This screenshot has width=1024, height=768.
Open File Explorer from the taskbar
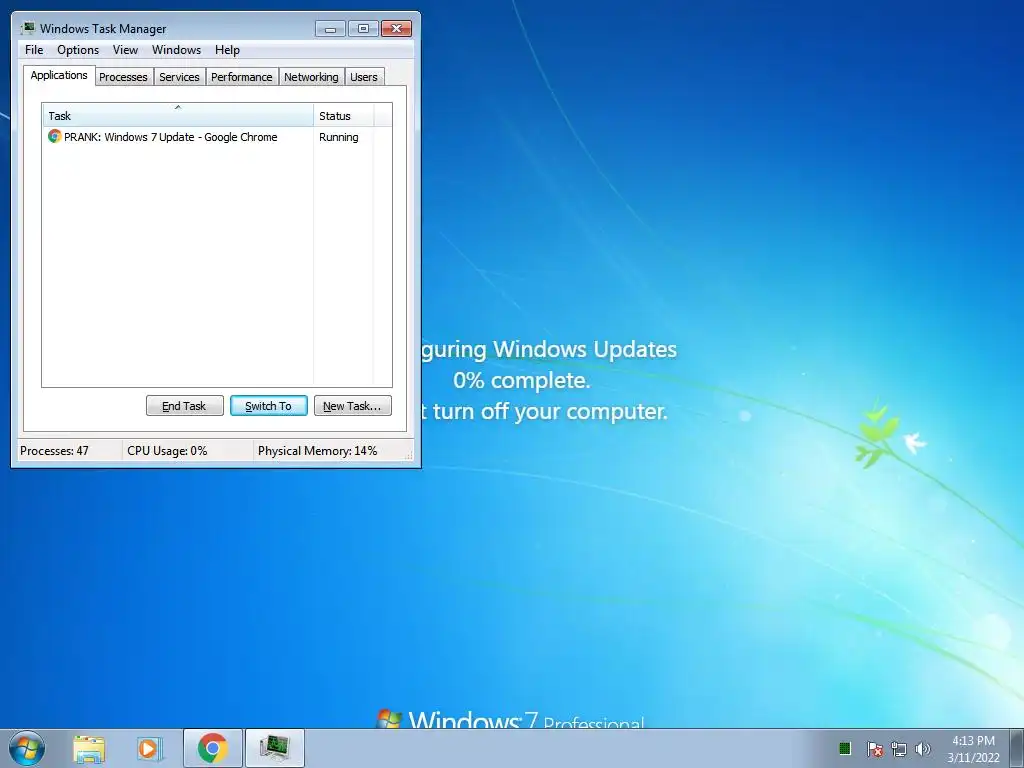coord(89,748)
